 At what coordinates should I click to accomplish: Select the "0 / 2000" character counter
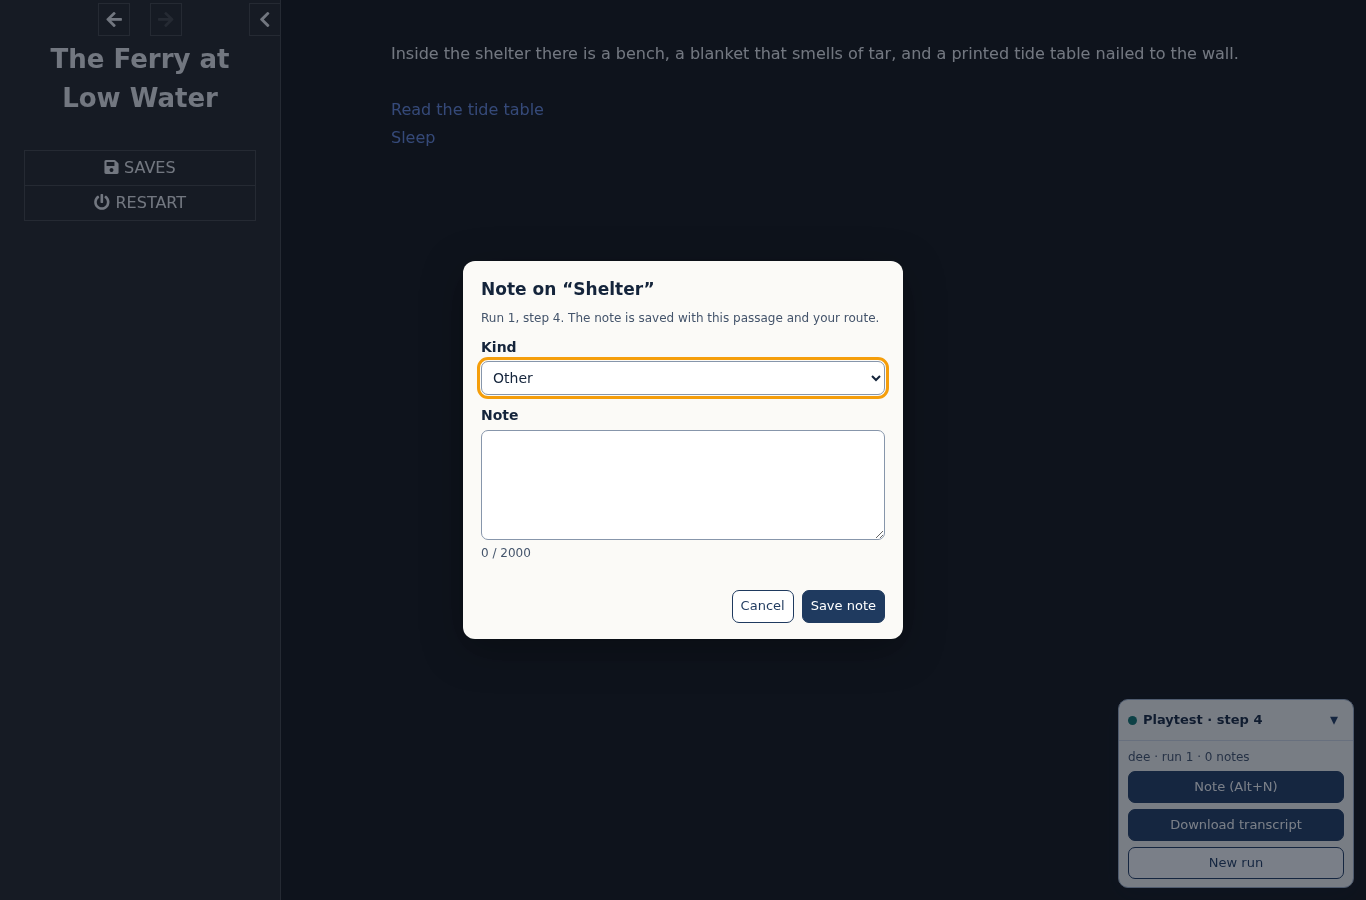pos(506,553)
